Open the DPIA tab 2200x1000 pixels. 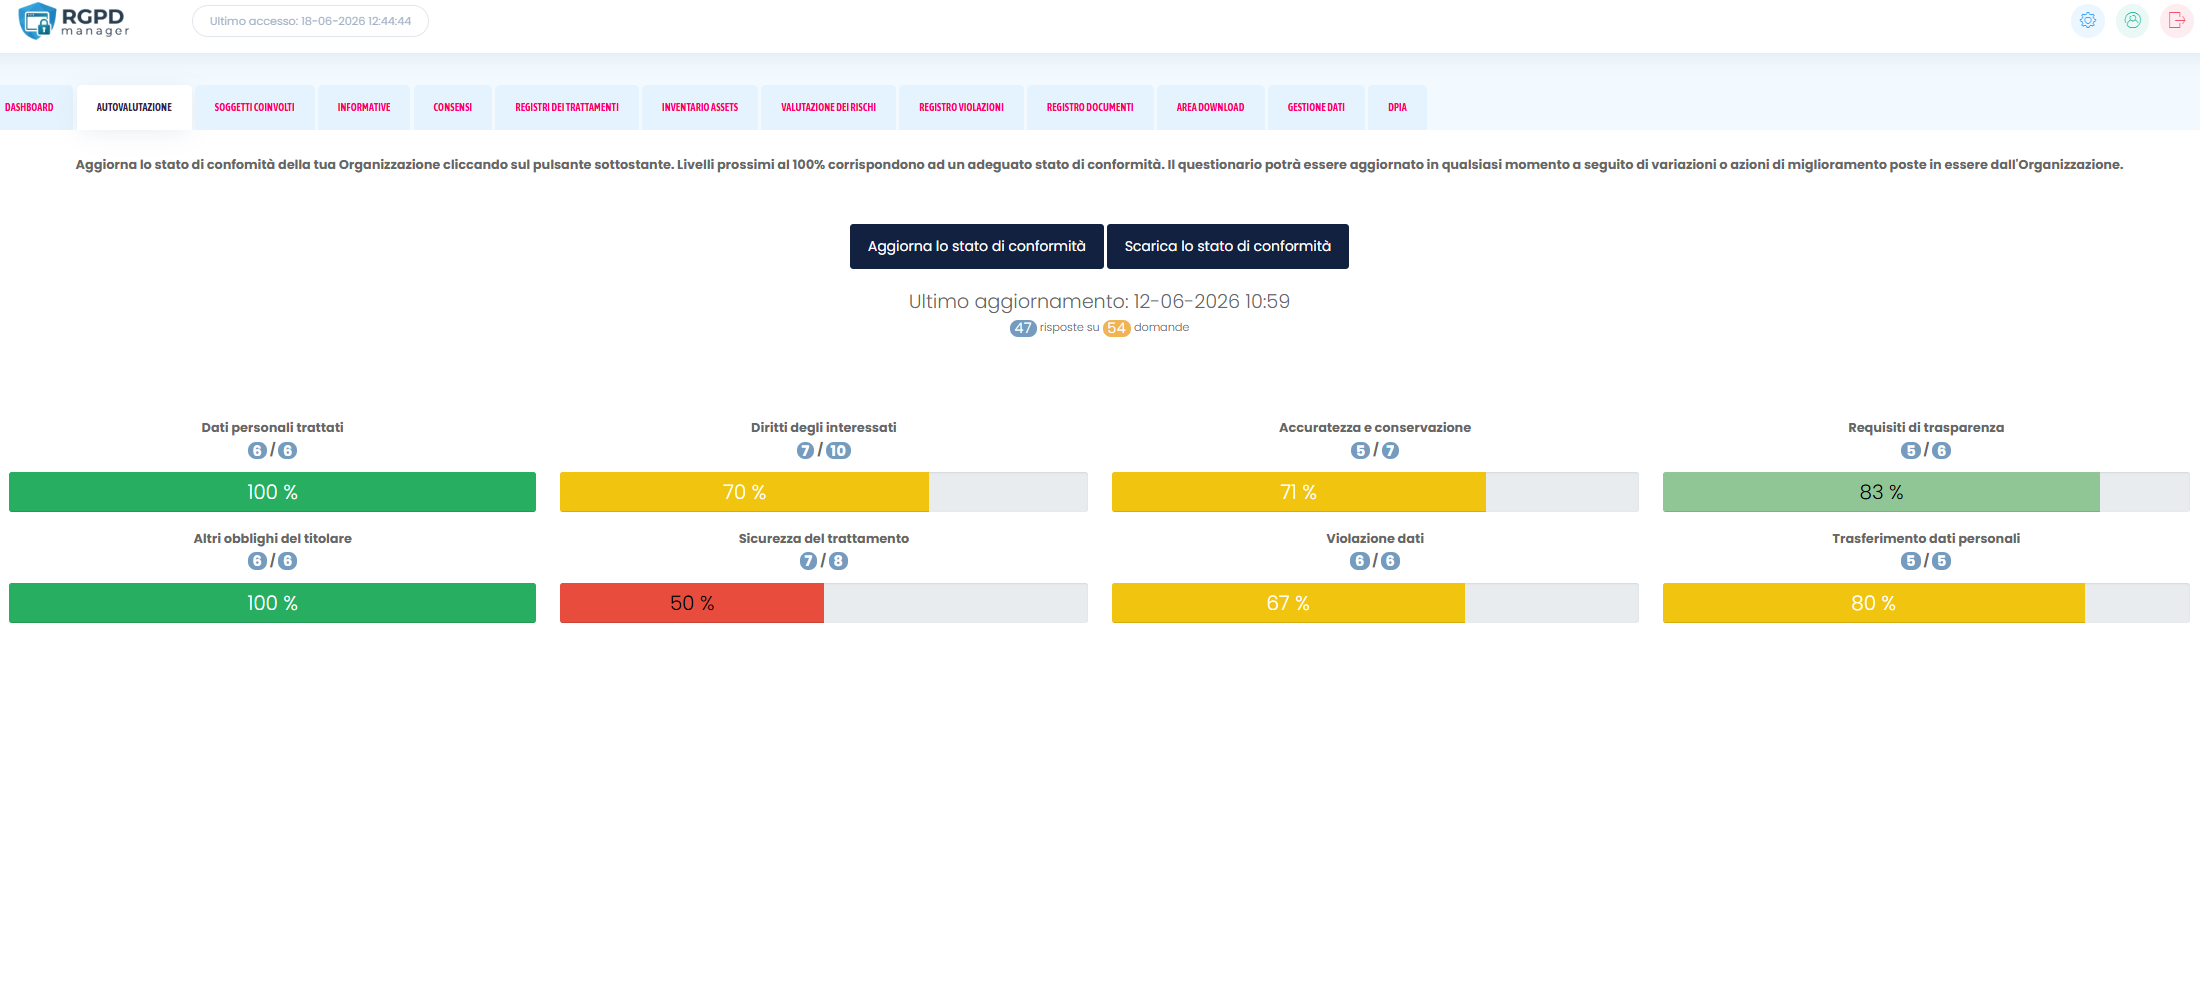pyautogui.click(x=1397, y=107)
